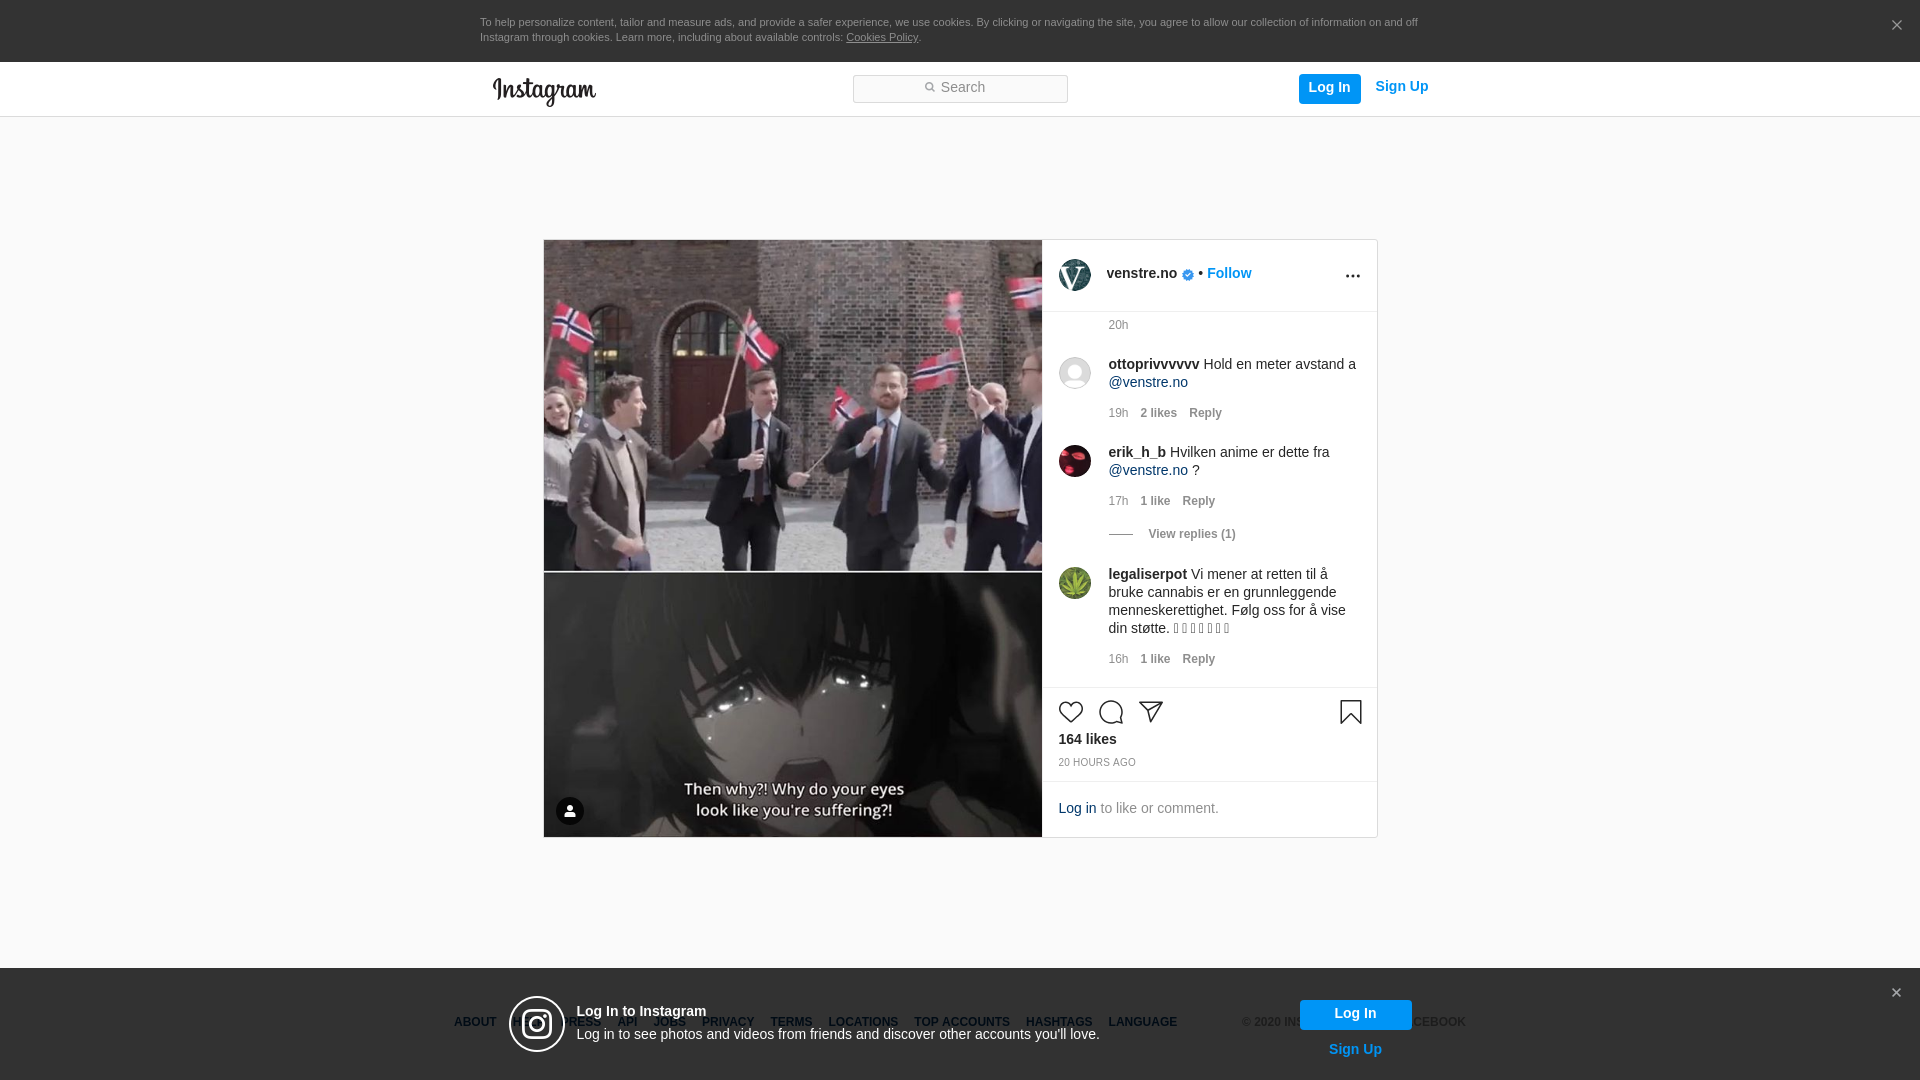Viewport: 1920px width, 1080px height.
Task: Click the Instagram logo
Action: (x=544, y=91)
